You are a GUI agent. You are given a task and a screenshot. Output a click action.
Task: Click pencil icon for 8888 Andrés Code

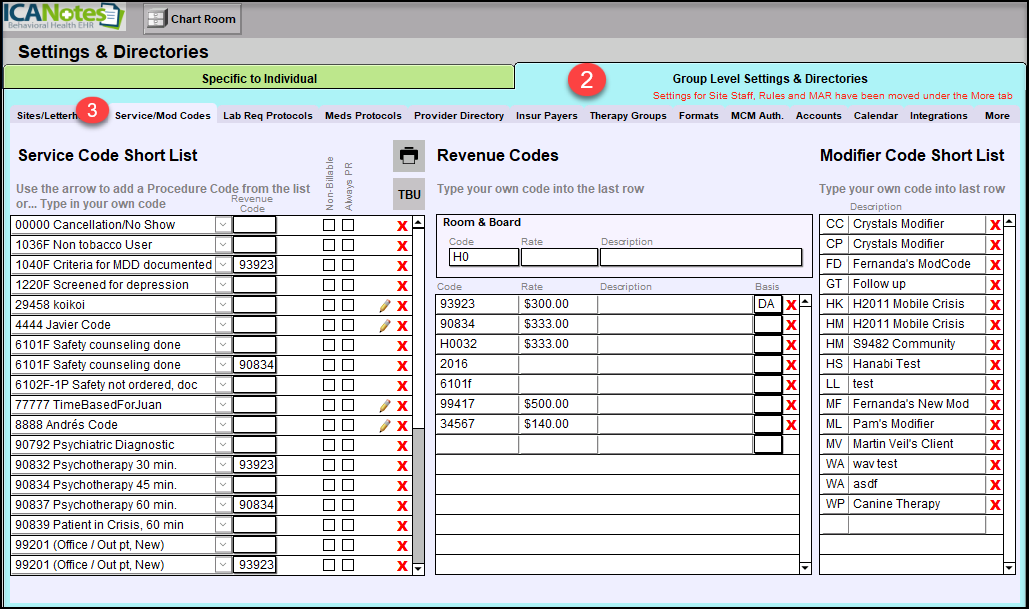tap(384, 425)
